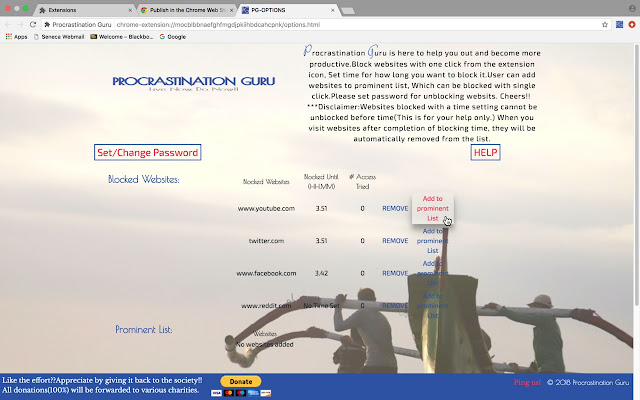
Task: Open the HELP button
Action: tap(485, 152)
